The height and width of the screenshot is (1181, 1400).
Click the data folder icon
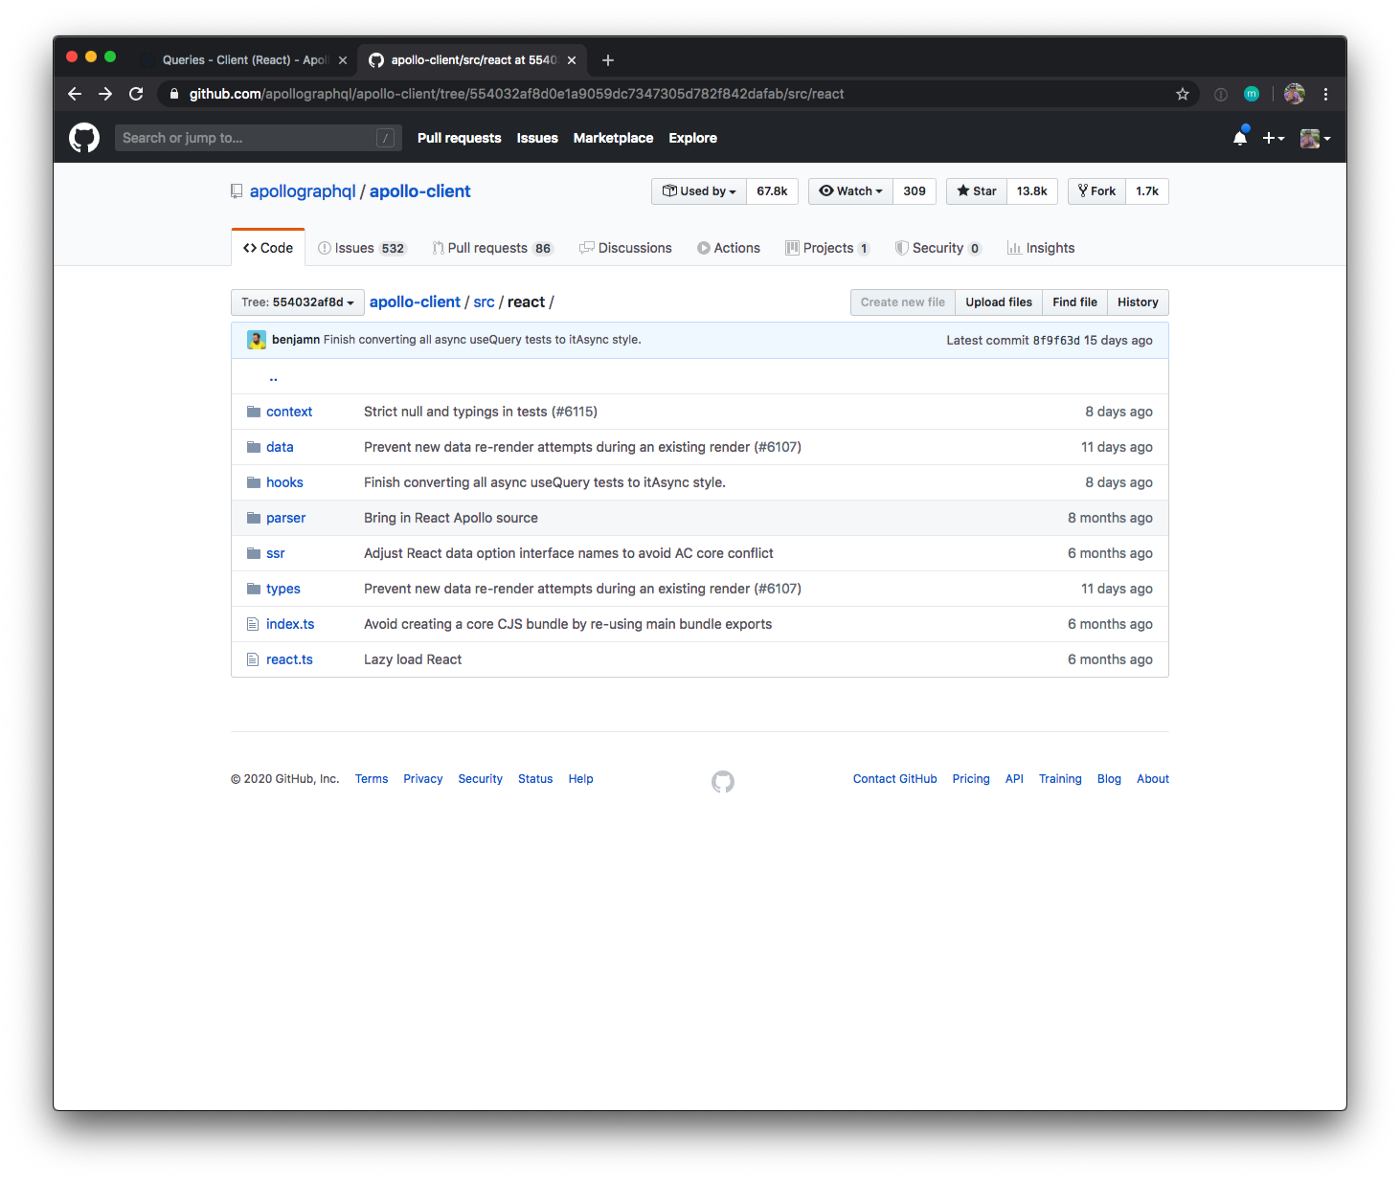point(253,447)
